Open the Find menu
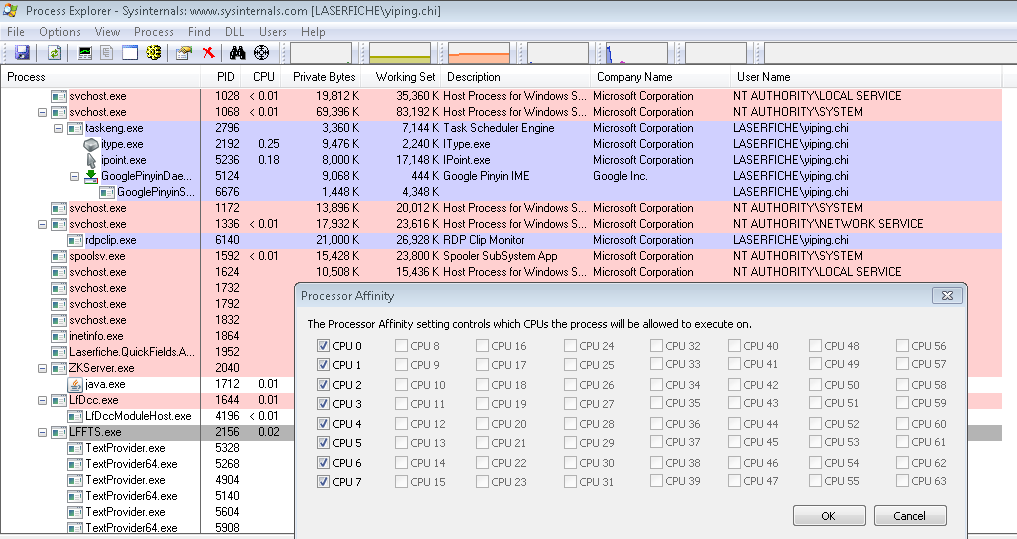The height and width of the screenshot is (539, 1017). click(x=199, y=32)
